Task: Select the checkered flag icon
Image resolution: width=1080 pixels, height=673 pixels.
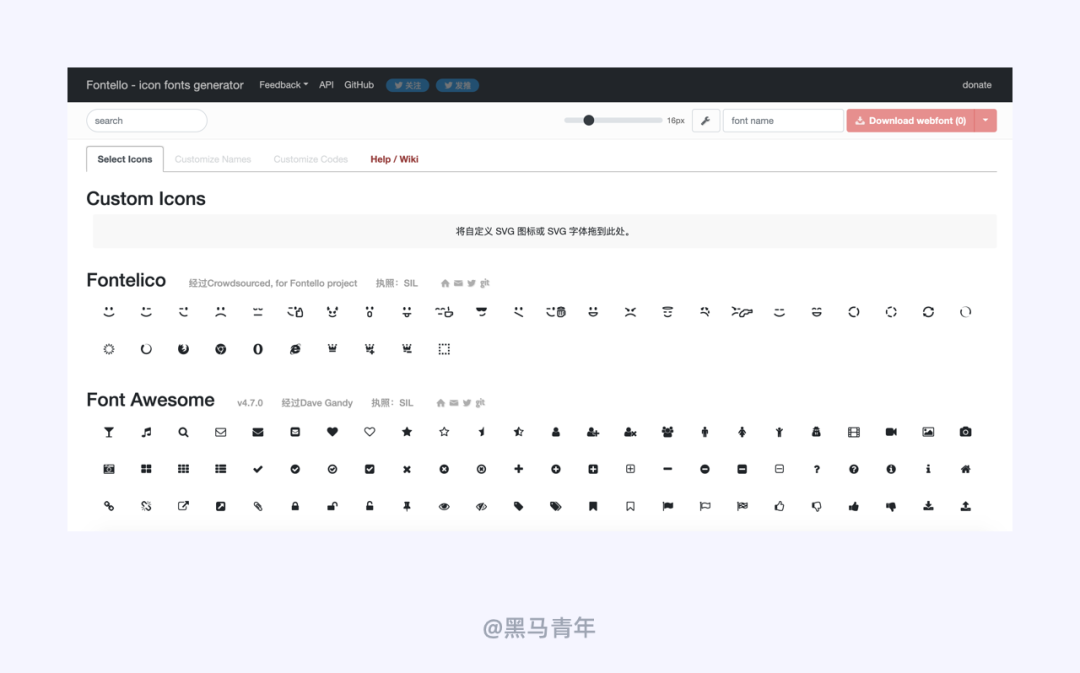Action: coord(742,506)
